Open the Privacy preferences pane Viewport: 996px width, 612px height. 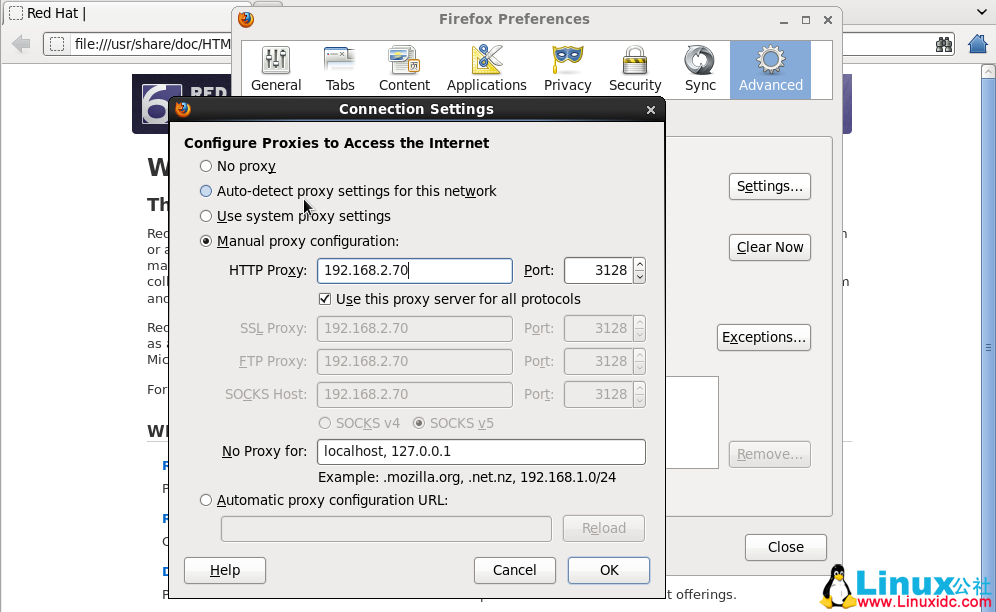[567, 69]
